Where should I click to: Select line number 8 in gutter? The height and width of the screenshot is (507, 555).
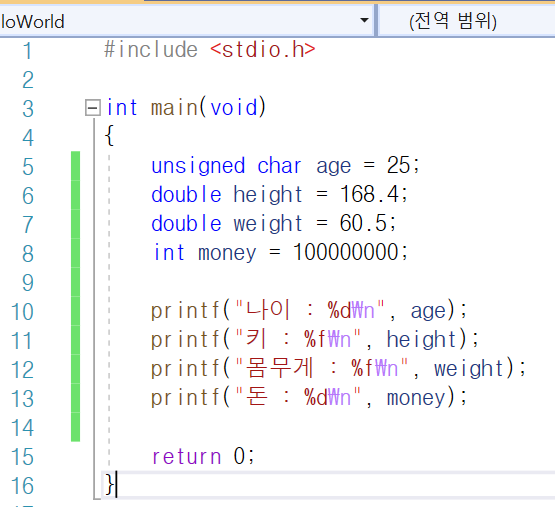point(28,254)
